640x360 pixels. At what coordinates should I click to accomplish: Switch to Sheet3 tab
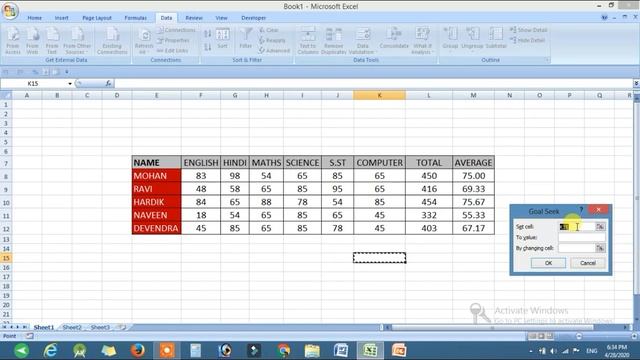[x=100, y=327]
